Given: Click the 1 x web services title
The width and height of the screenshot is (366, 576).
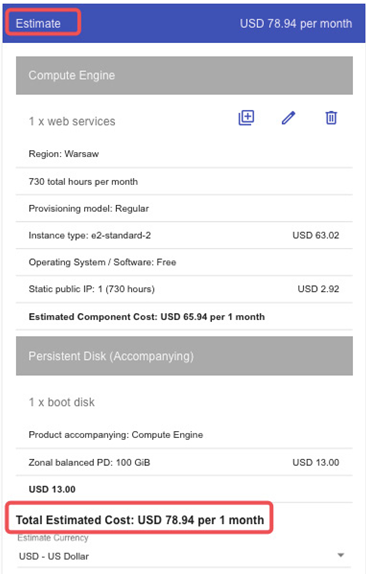Looking at the screenshot, I should [72, 121].
